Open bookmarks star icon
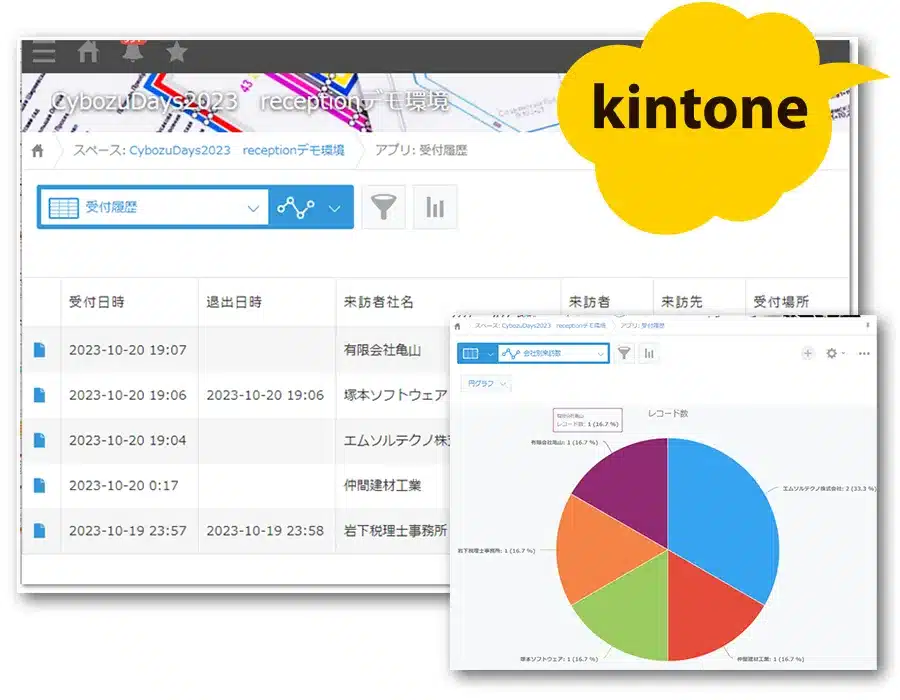 tap(177, 52)
